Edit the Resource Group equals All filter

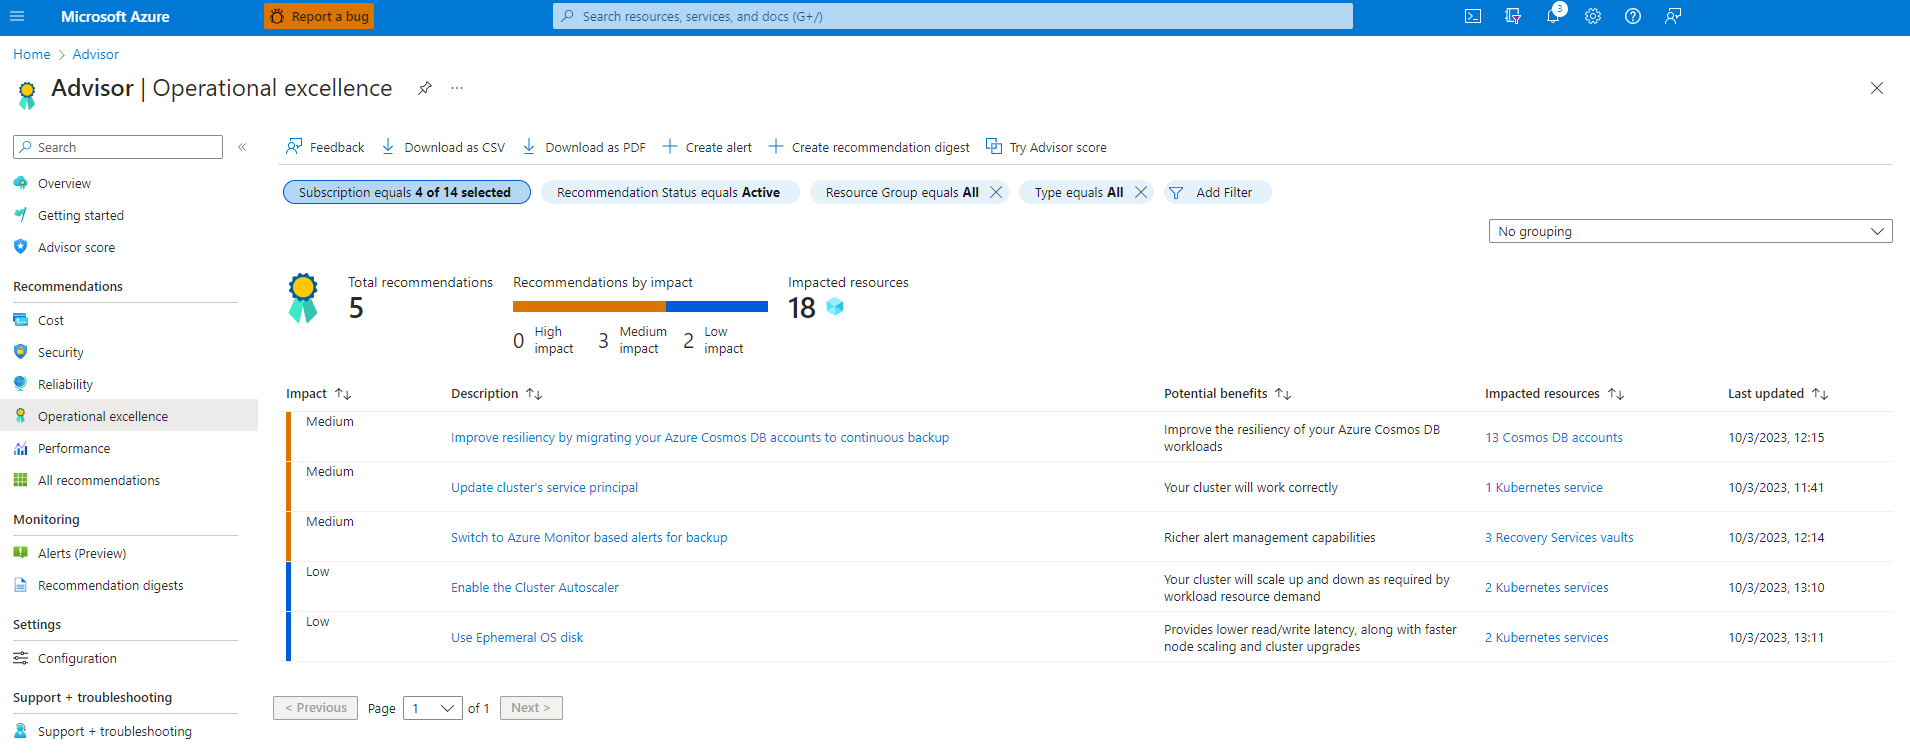click(x=902, y=192)
